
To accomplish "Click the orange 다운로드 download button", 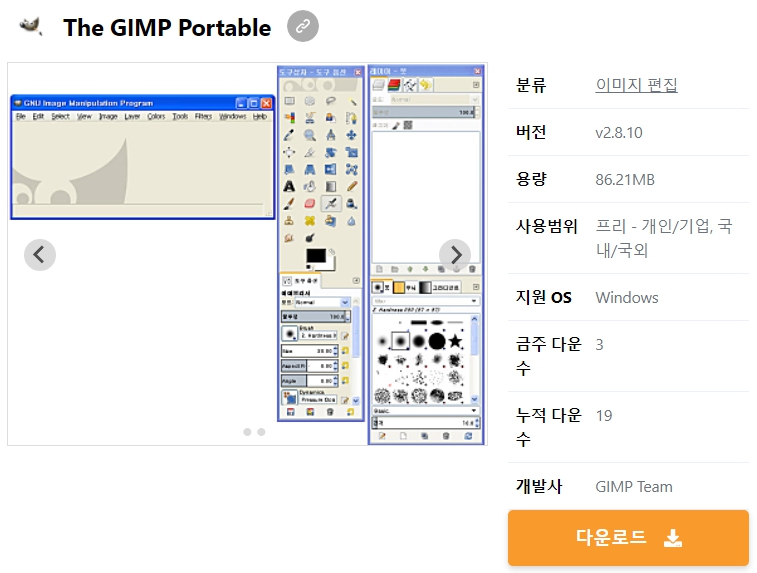I will [x=628, y=537].
